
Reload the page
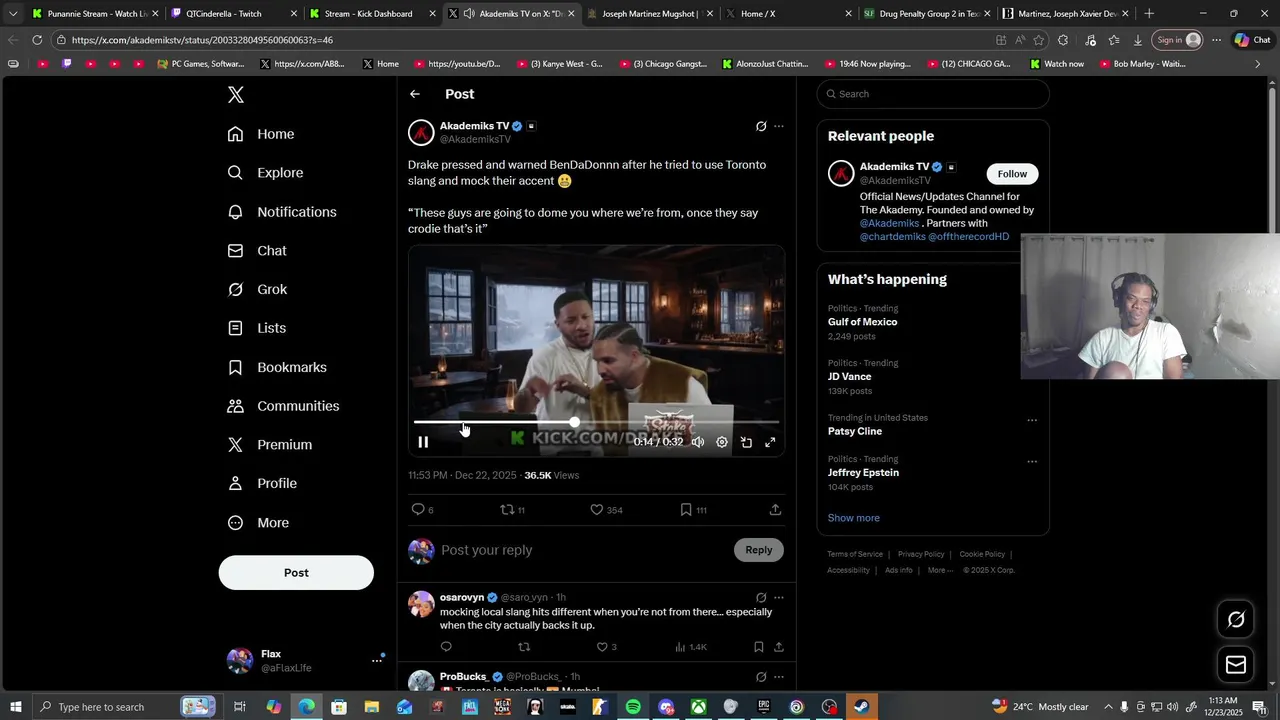point(37,40)
